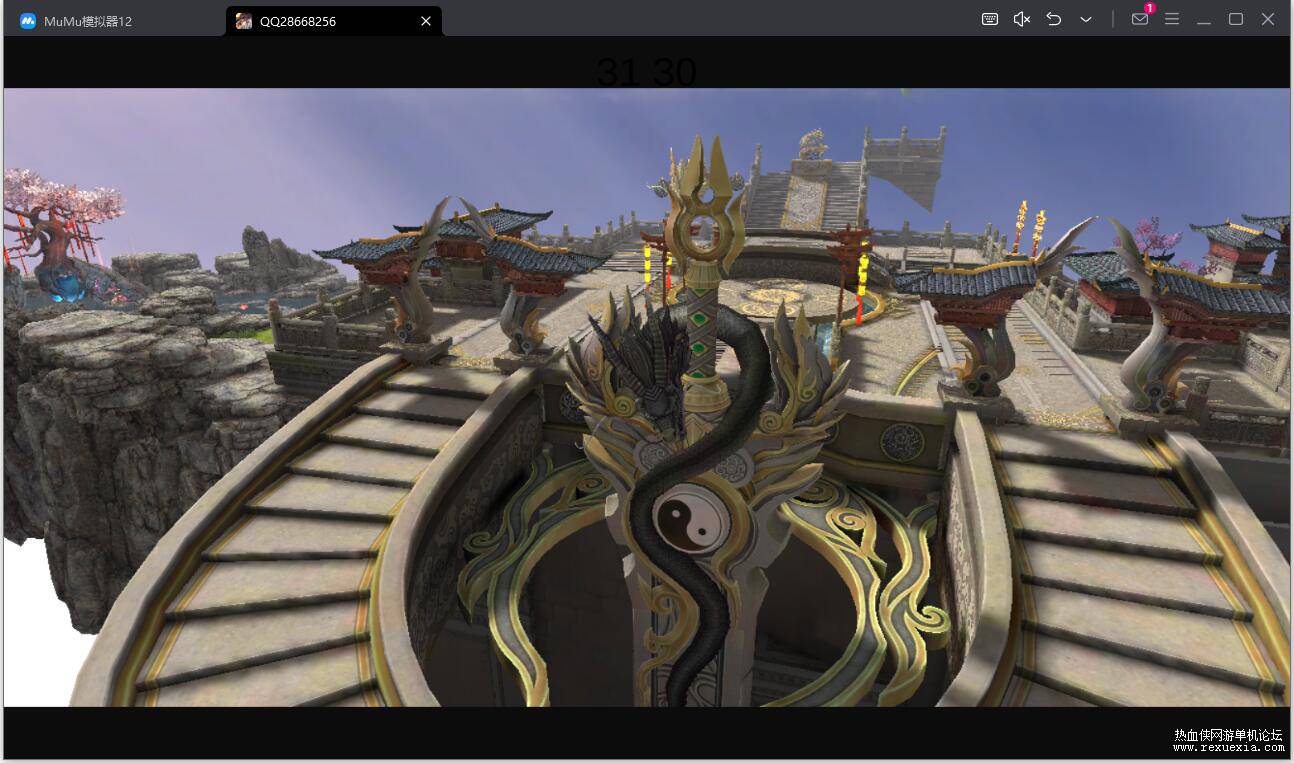This screenshot has height=763, width=1294.
Task: Open the hamburger menu
Action: pyautogui.click(x=1172, y=19)
